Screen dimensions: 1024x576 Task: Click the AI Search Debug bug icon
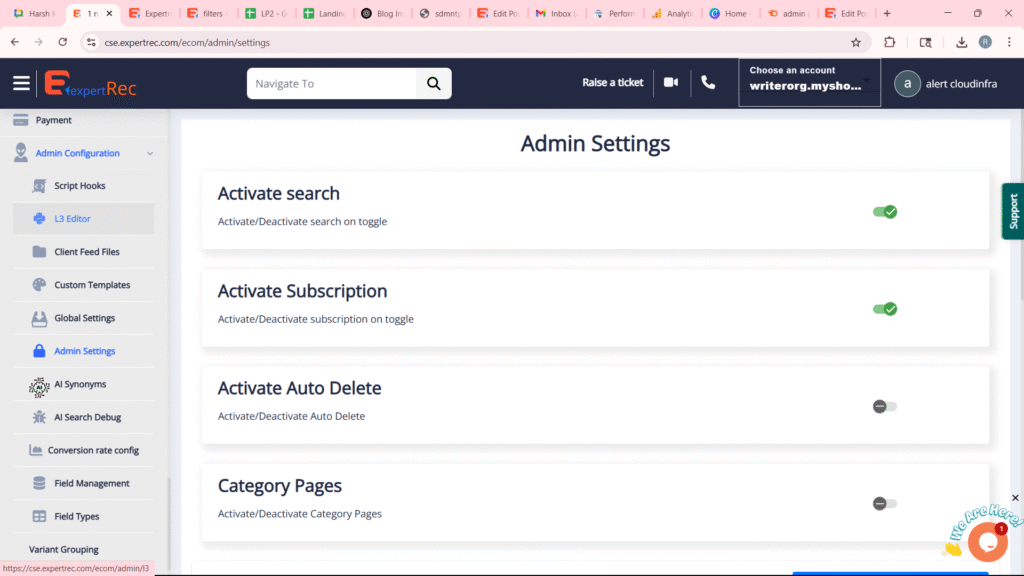click(40, 417)
